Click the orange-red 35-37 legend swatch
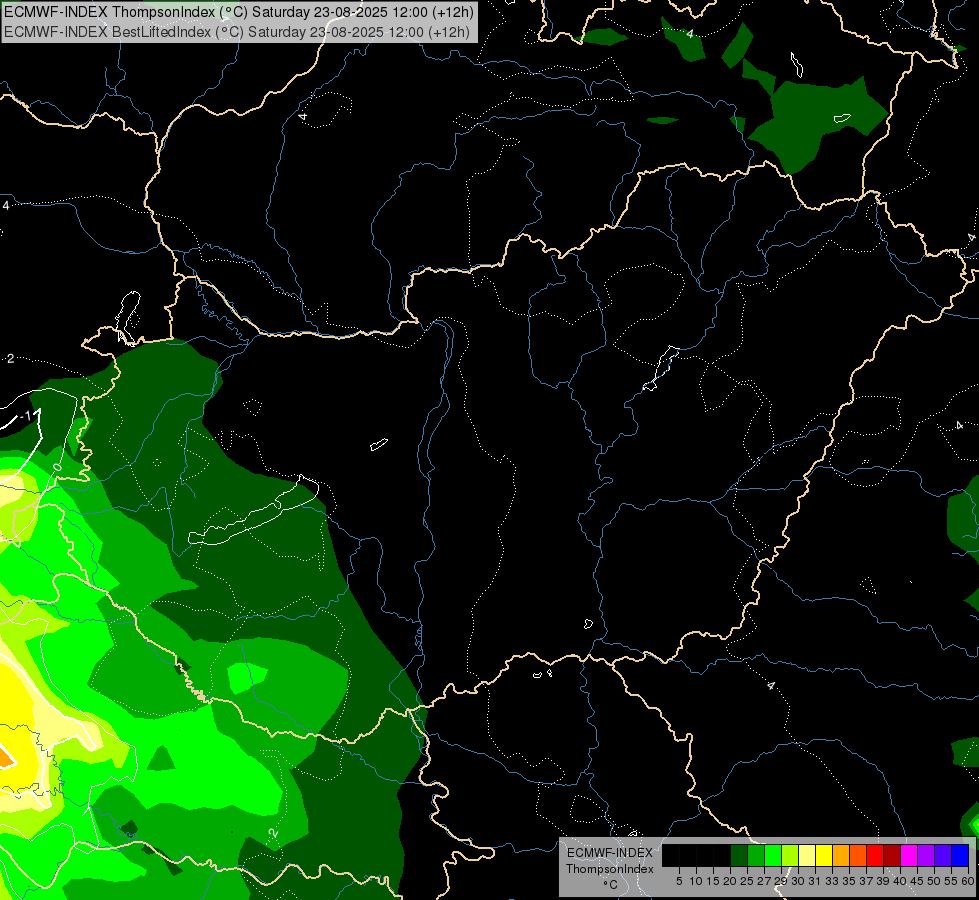 coord(858,855)
